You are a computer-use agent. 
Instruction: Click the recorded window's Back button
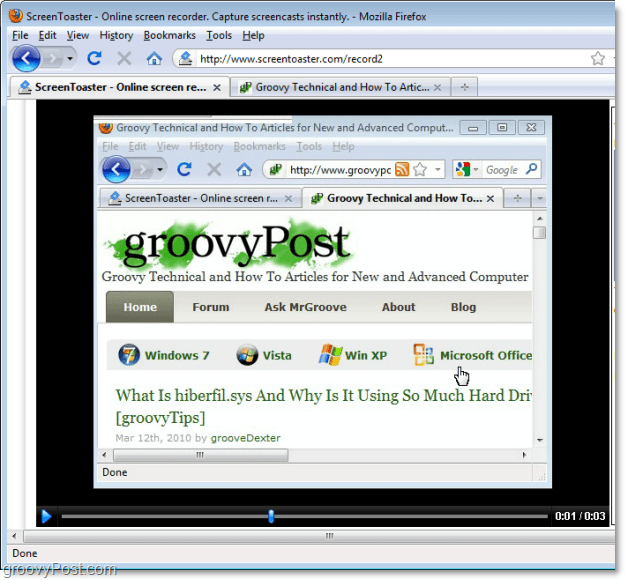point(116,169)
